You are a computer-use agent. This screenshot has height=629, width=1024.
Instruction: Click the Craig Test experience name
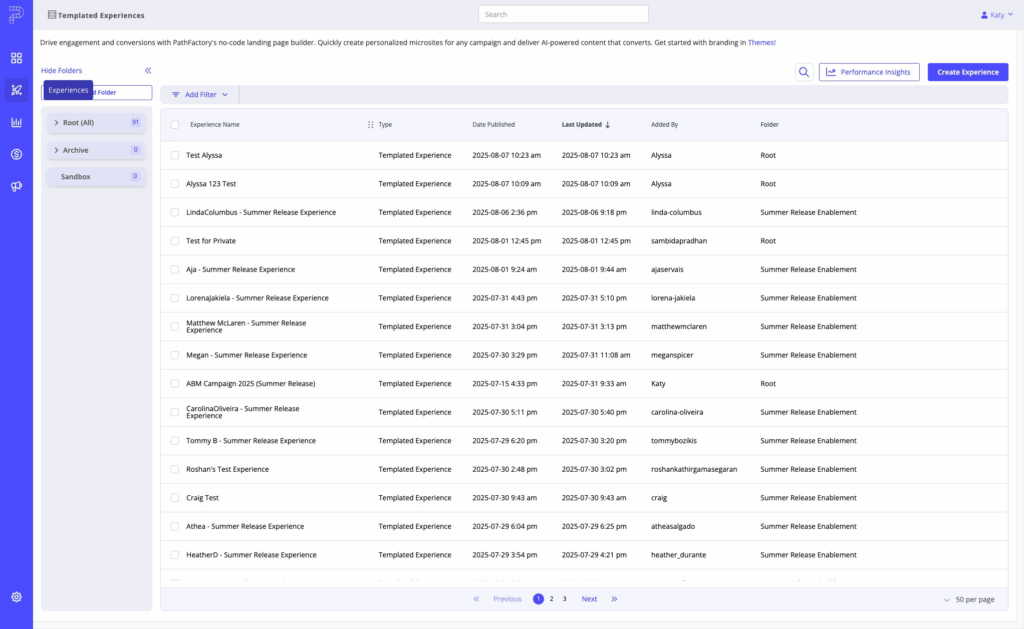tap(202, 498)
